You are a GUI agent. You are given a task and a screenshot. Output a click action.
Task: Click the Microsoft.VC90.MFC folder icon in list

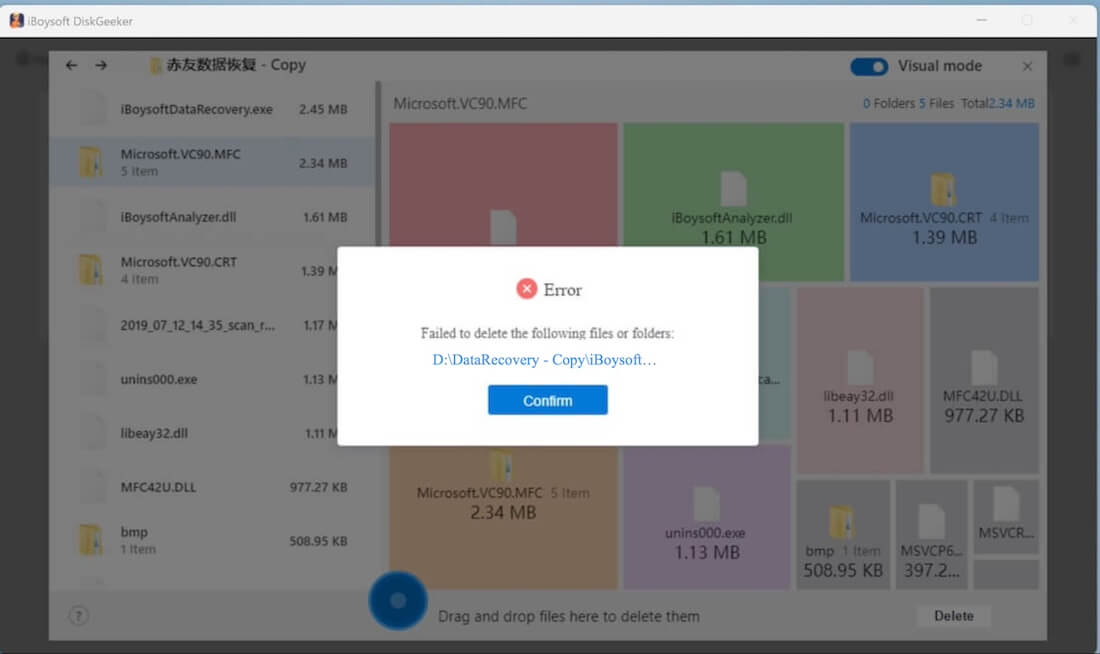90,162
